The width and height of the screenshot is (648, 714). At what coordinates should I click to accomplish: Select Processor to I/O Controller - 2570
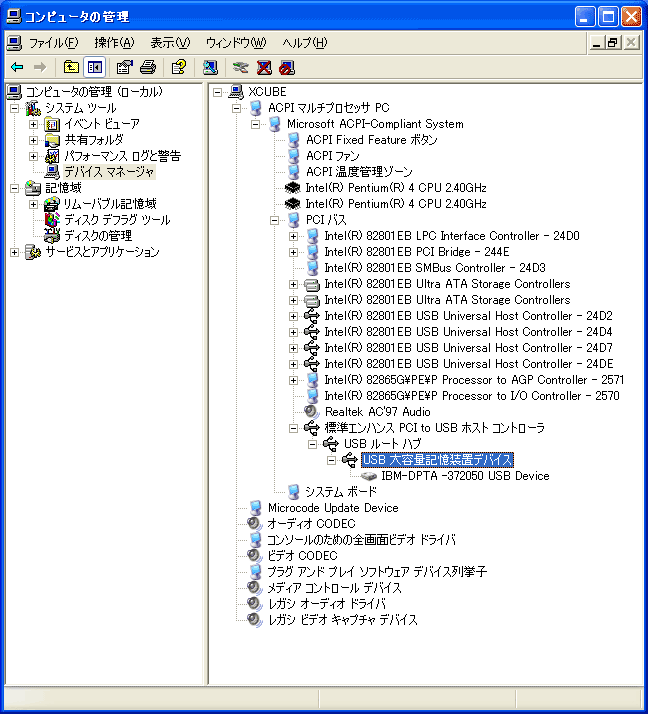[472, 396]
